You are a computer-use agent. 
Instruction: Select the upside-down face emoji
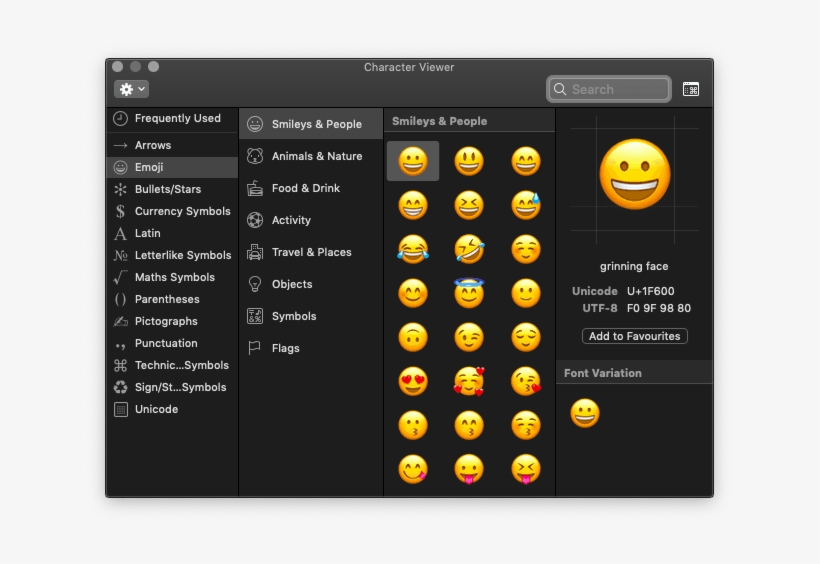413,337
